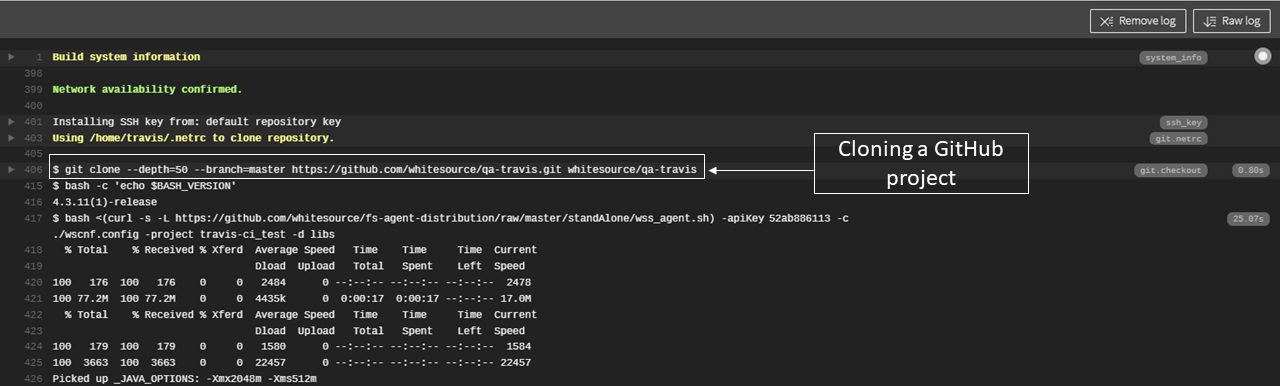Screen dimensions: 1280x386
Task: Open the Raw log view
Action: click(1231, 21)
